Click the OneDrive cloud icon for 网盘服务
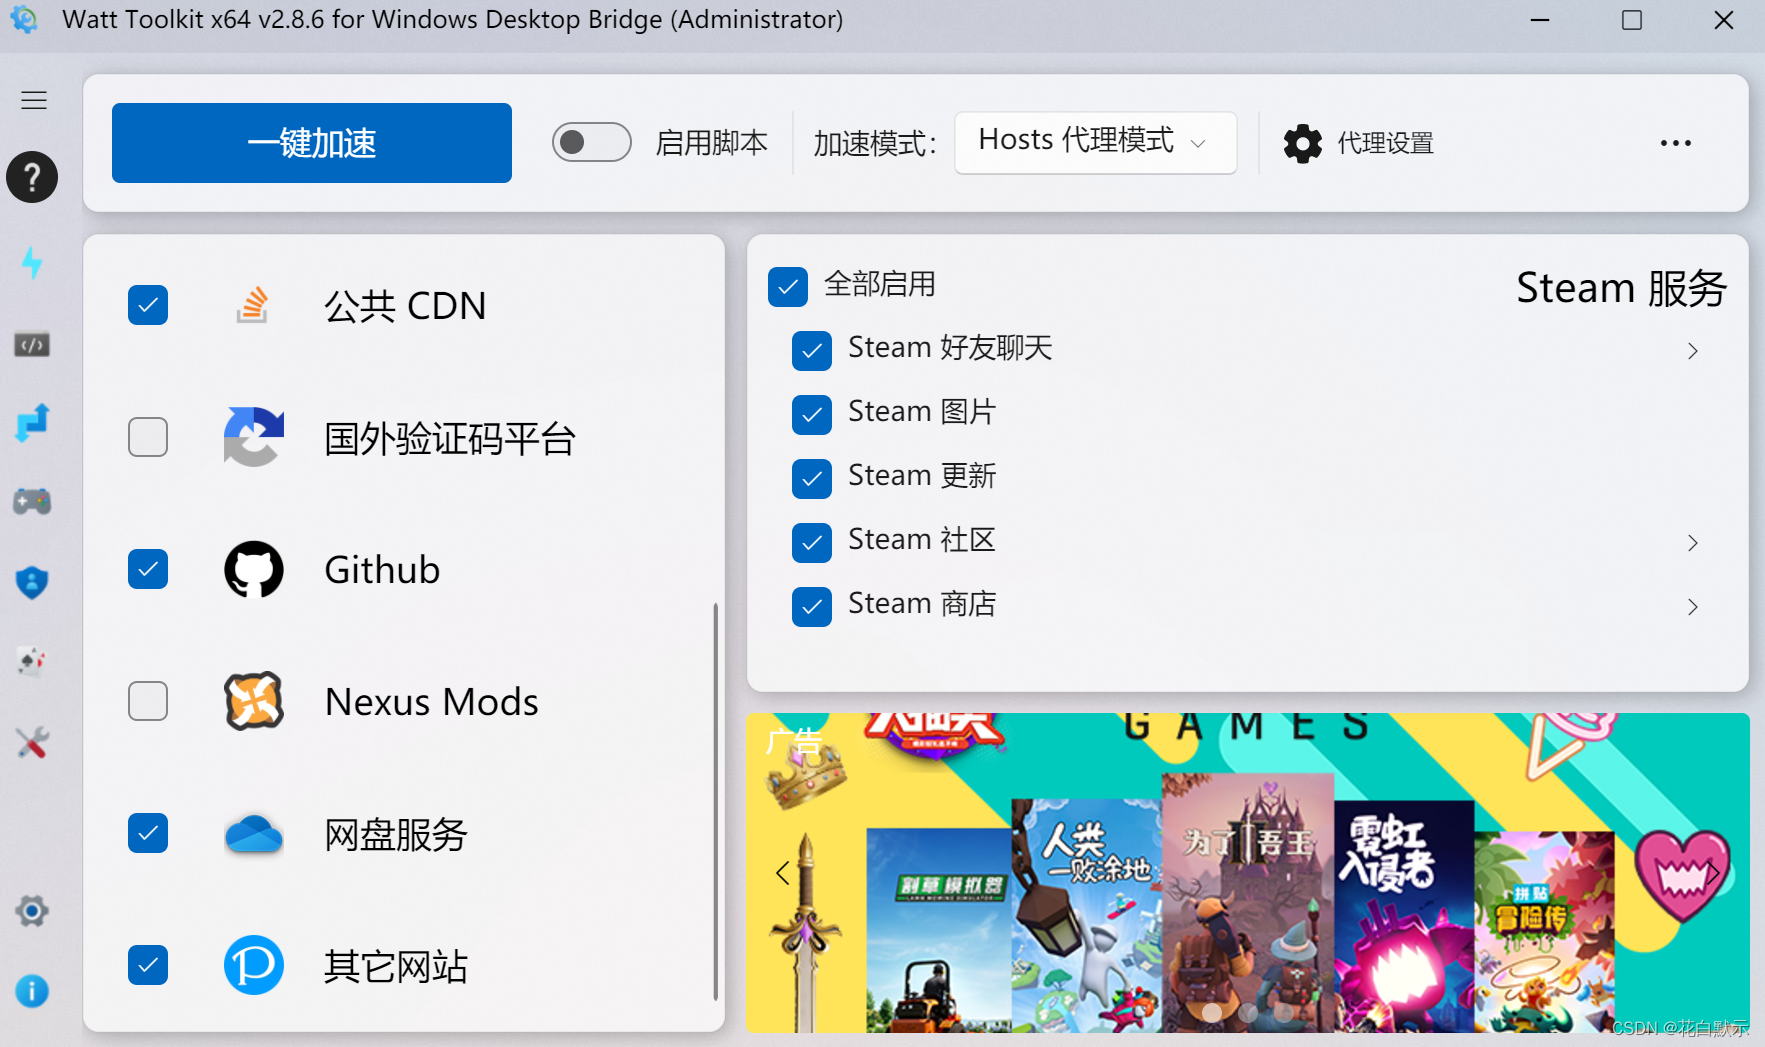 254,834
